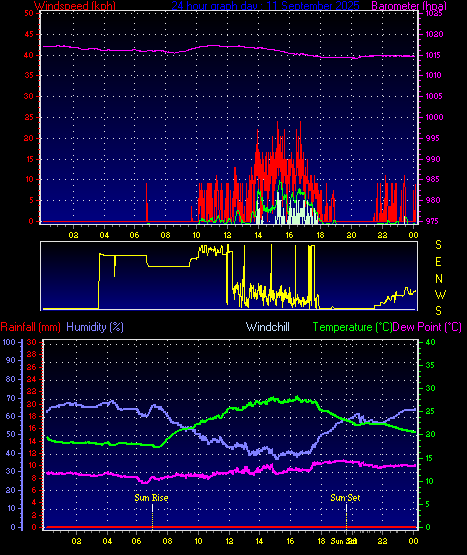The image size is (467, 555).
Task: Click the Sun Rise marker label
Action: click(x=151, y=498)
